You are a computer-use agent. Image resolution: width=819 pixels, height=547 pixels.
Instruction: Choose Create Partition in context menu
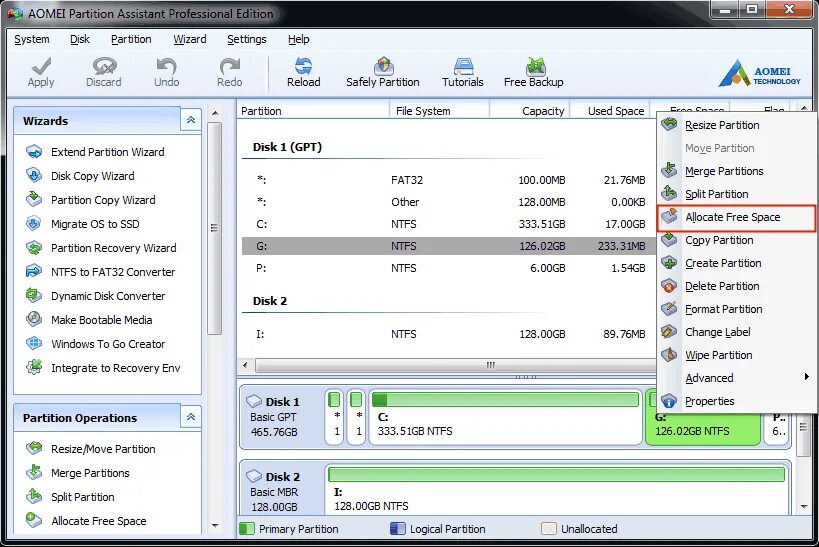[736, 263]
